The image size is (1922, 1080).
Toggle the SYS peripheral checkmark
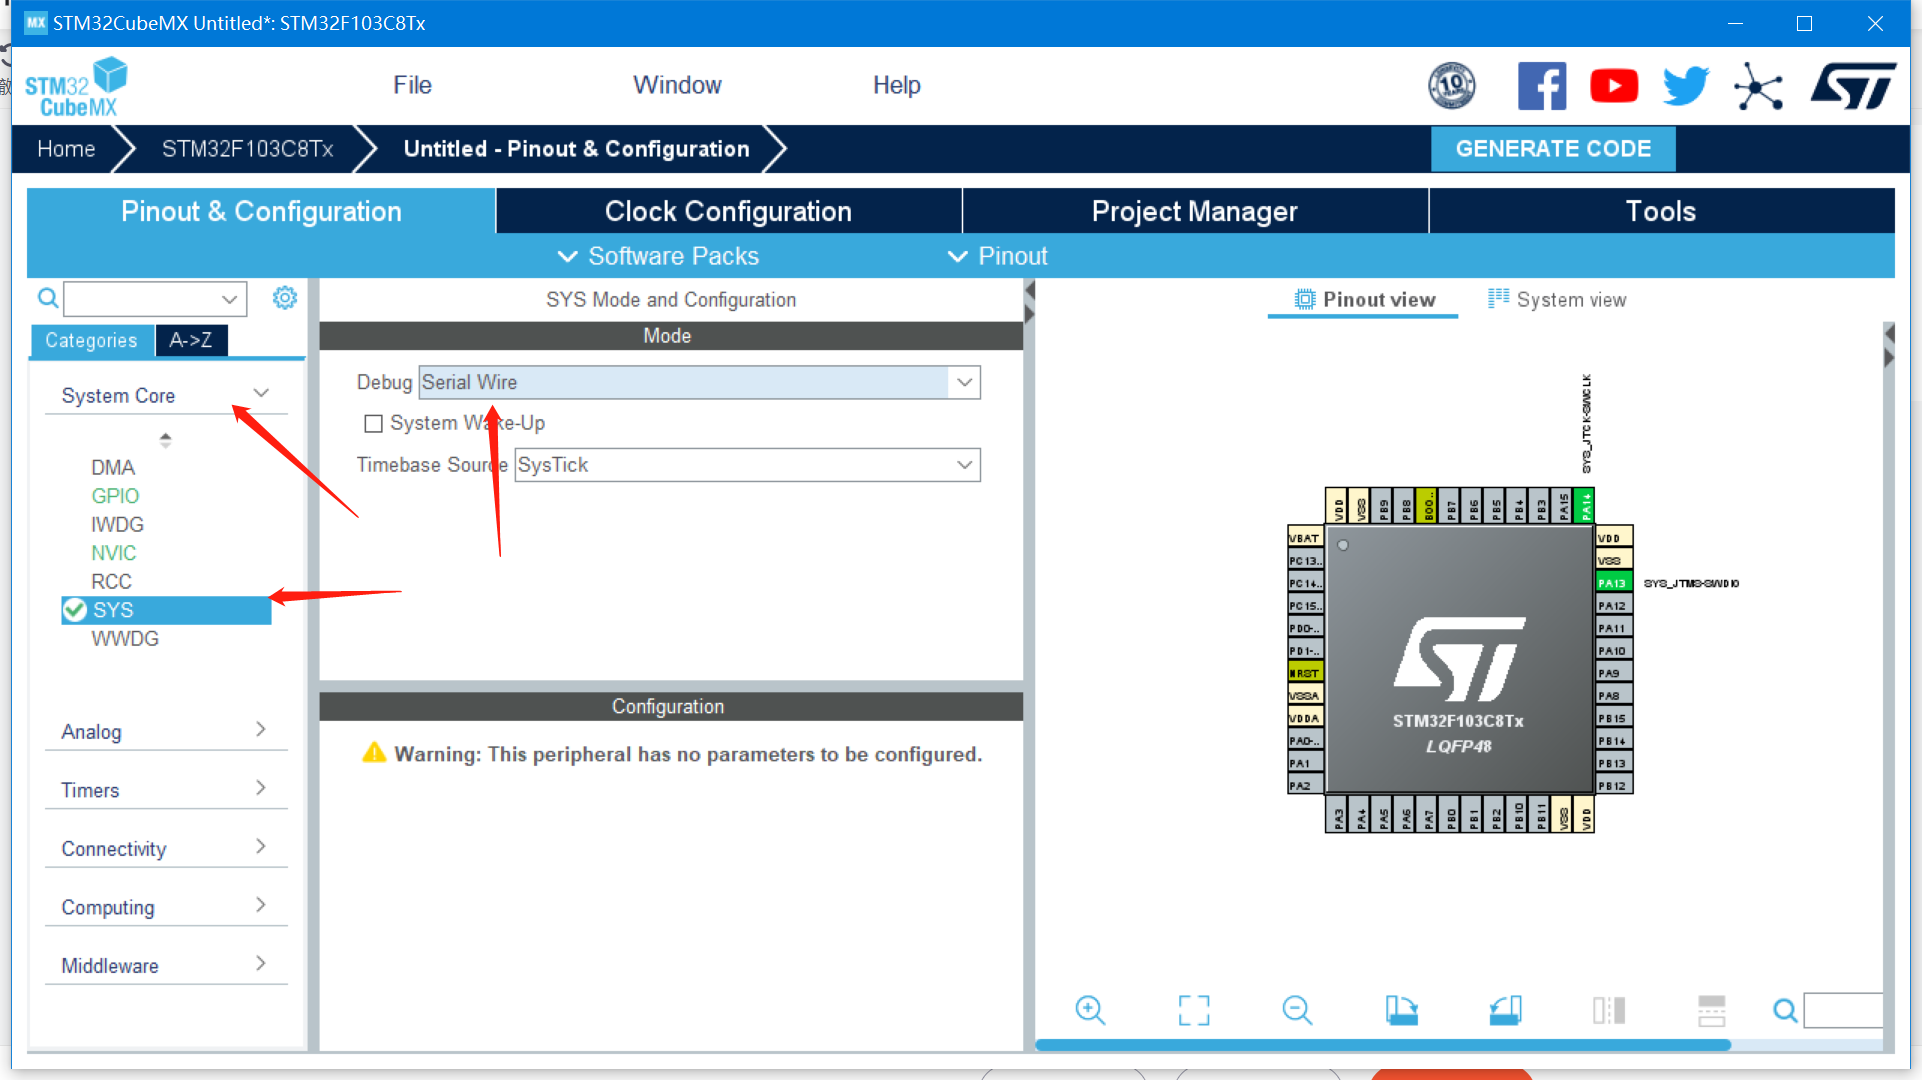point(75,610)
